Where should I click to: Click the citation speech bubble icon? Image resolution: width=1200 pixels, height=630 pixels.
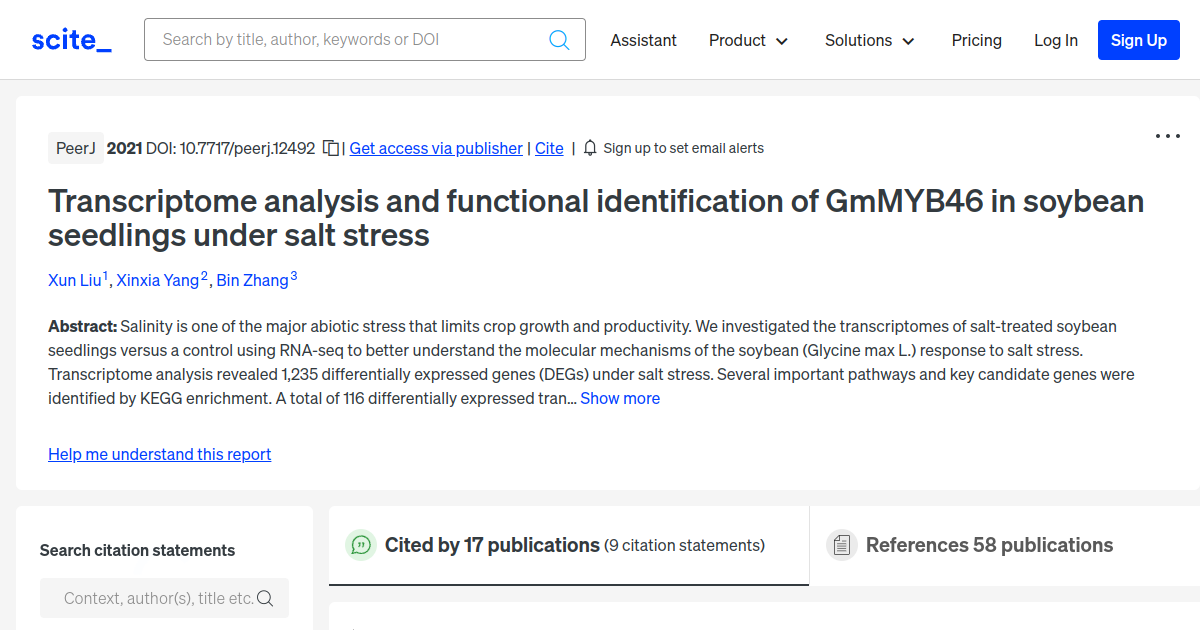coord(361,545)
